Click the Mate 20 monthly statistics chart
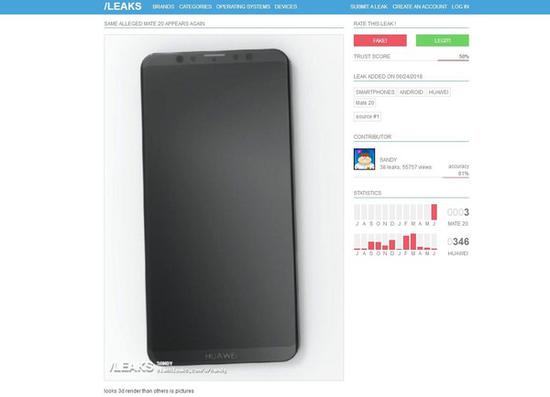The width and height of the screenshot is (550, 397). [x=396, y=215]
